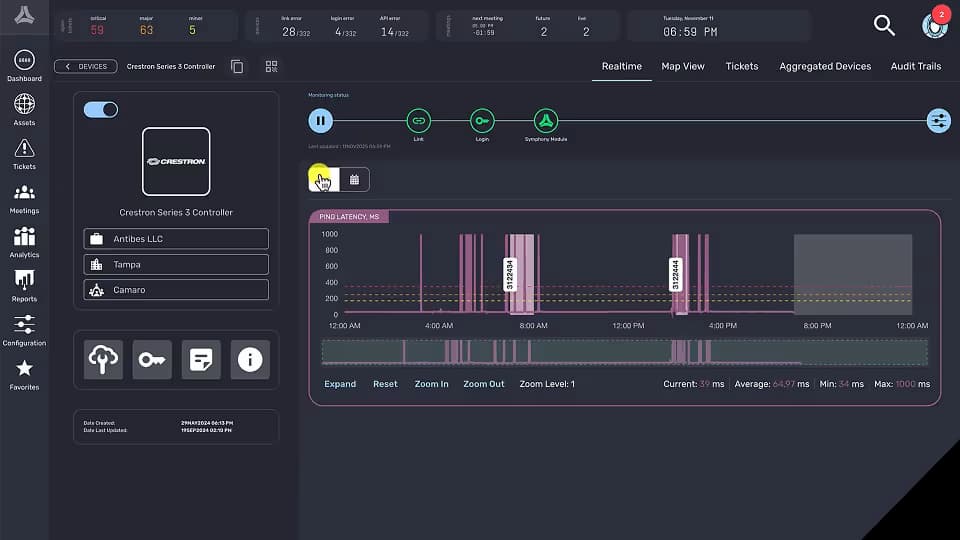
Task: Go back to Devices list
Action: (x=86, y=67)
